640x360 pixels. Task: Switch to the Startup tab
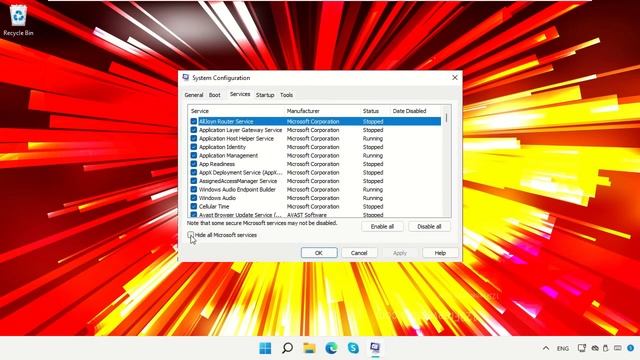point(265,95)
